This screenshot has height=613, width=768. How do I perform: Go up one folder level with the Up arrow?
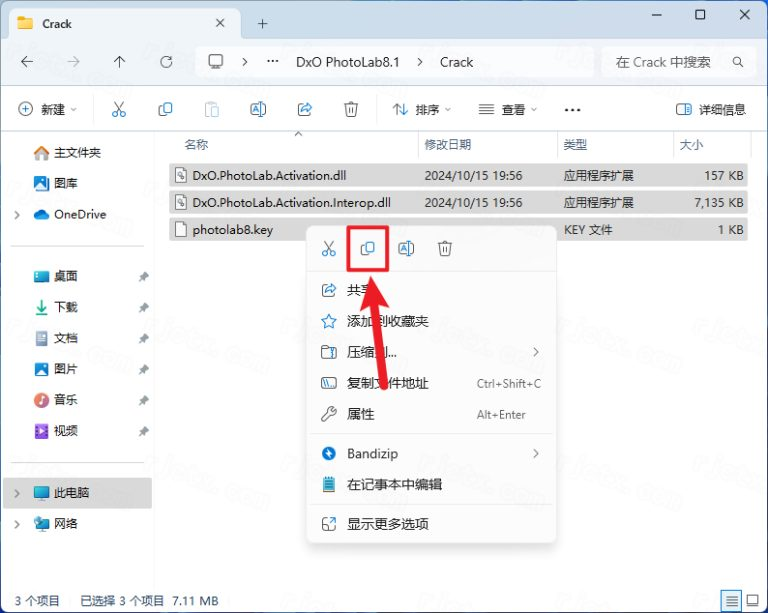click(x=120, y=62)
